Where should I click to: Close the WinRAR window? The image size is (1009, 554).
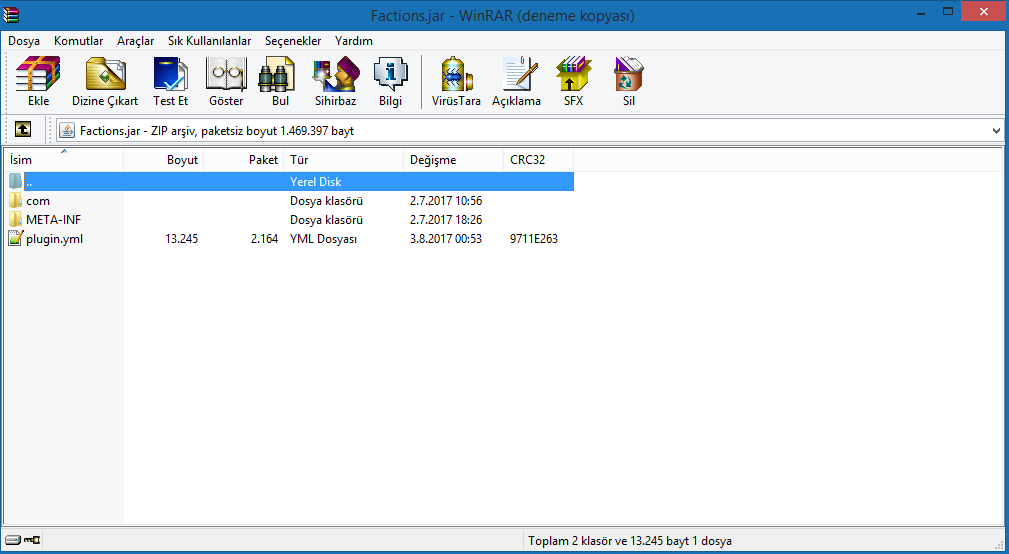click(983, 12)
